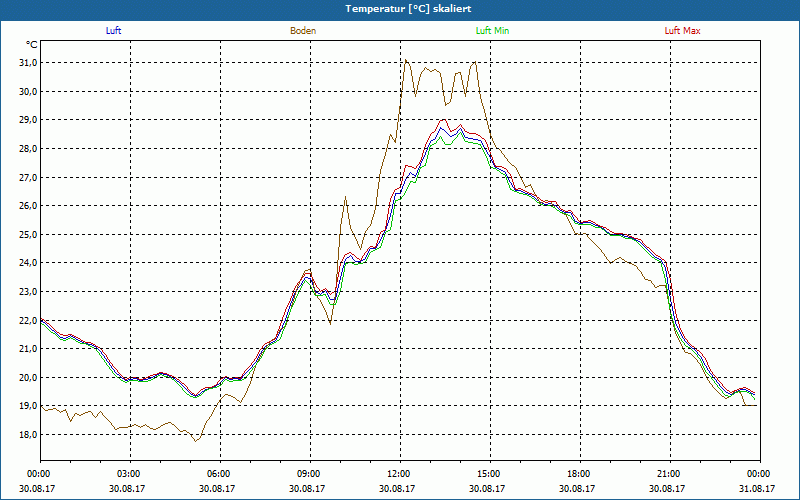800x500 pixels.
Task: Click the 18:00 time axis label
Action: click(x=577, y=474)
